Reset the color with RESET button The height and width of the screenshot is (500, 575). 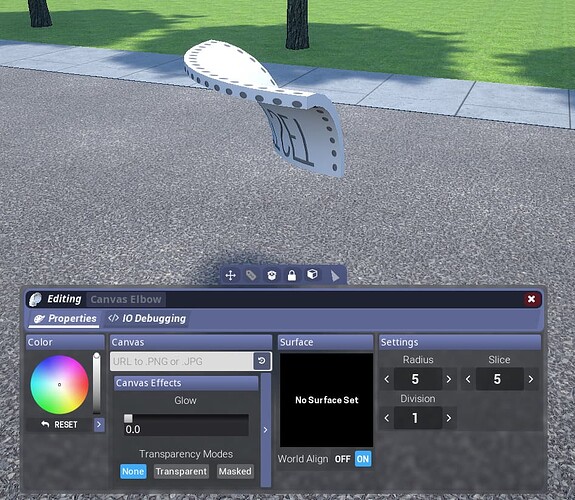[59, 425]
